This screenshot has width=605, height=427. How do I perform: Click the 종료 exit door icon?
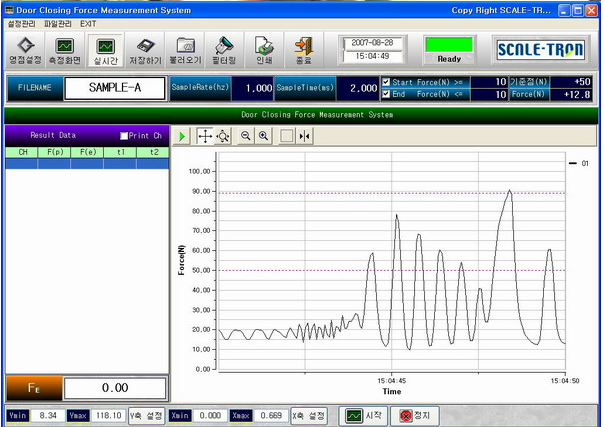[304, 51]
